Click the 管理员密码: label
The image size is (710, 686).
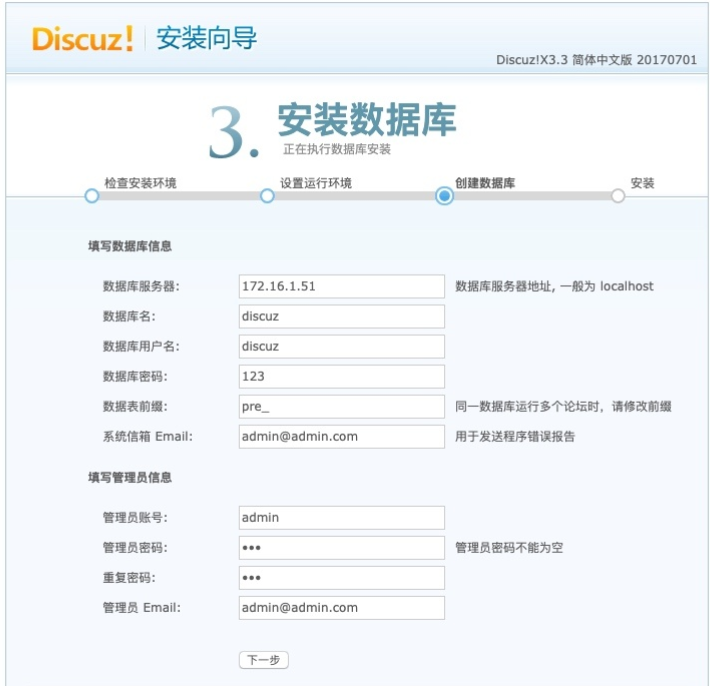point(135,548)
